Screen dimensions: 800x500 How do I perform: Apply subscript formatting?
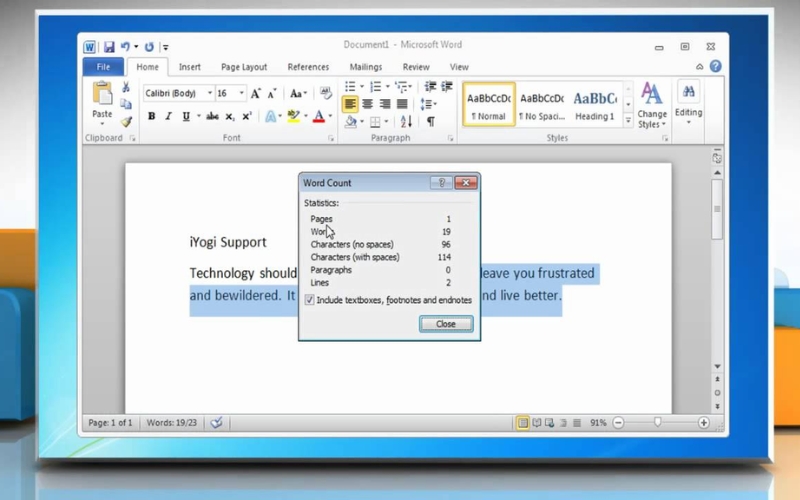(230, 117)
